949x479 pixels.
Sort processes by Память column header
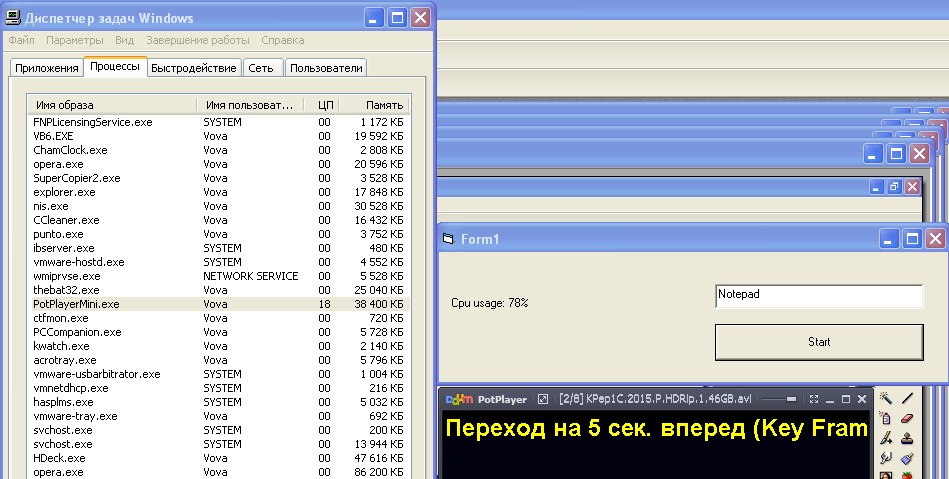point(375,105)
